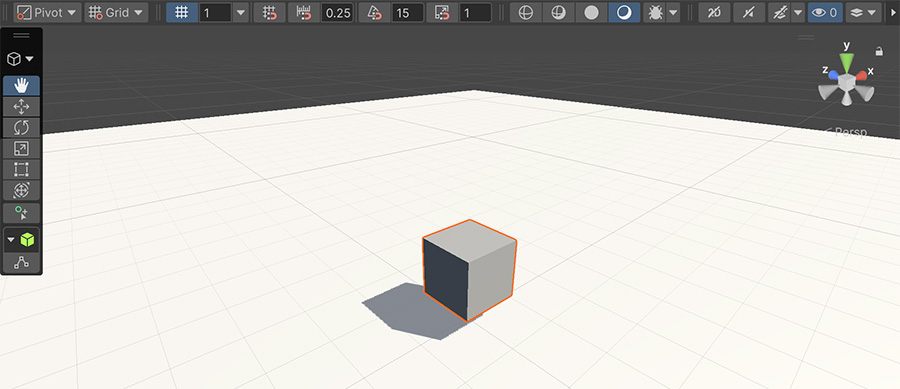Image resolution: width=900 pixels, height=389 pixels.
Task: Select the Rotate tool
Action: pyautogui.click(x=21, y=127)
